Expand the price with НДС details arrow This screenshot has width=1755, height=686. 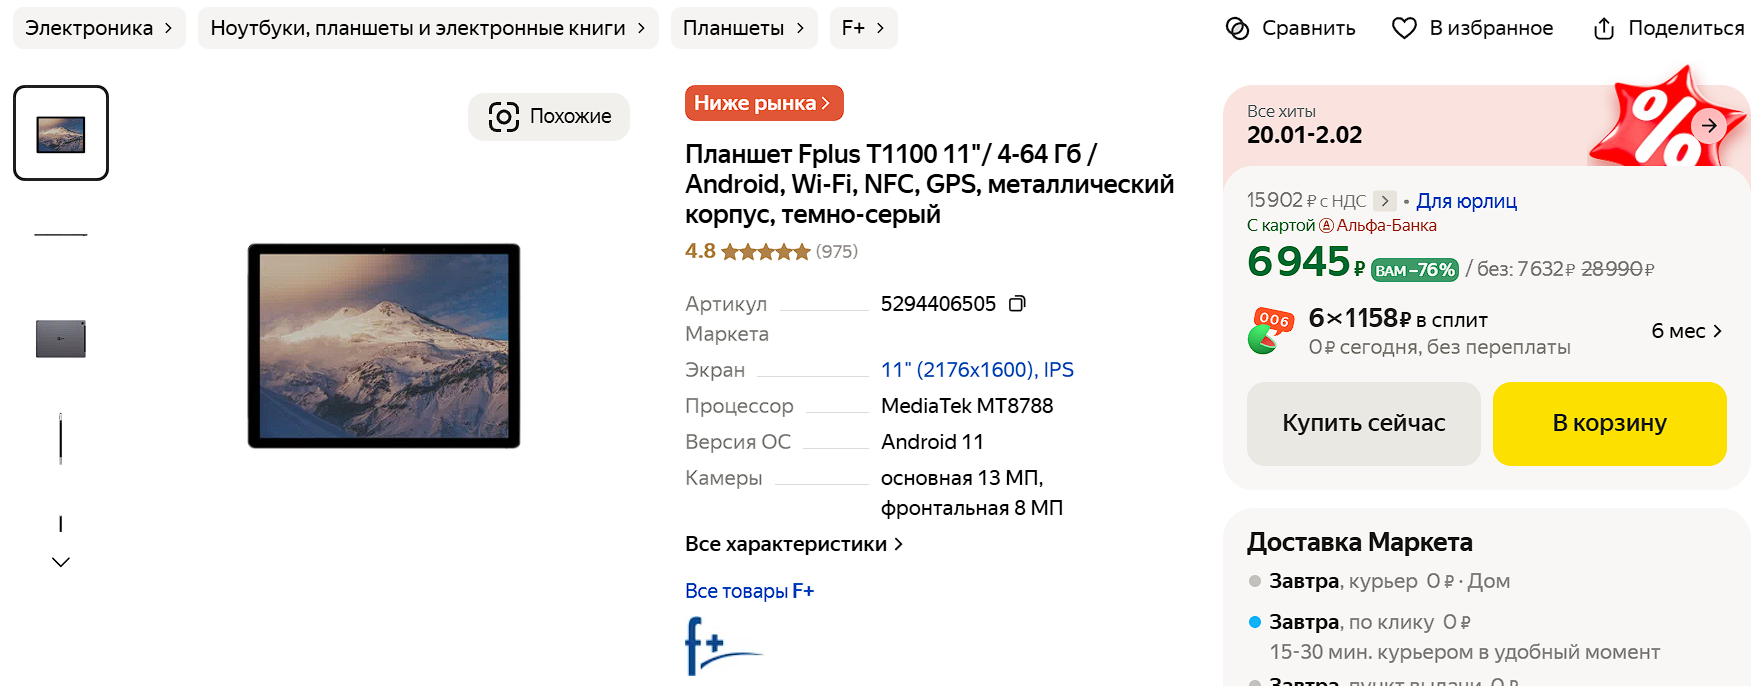click(1385, 201)
